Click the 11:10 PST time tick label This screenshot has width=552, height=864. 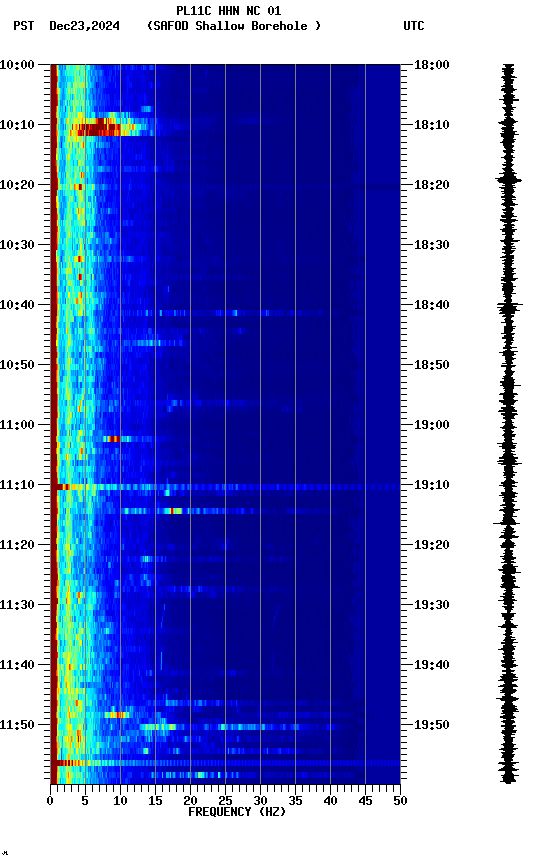[17, 485]
